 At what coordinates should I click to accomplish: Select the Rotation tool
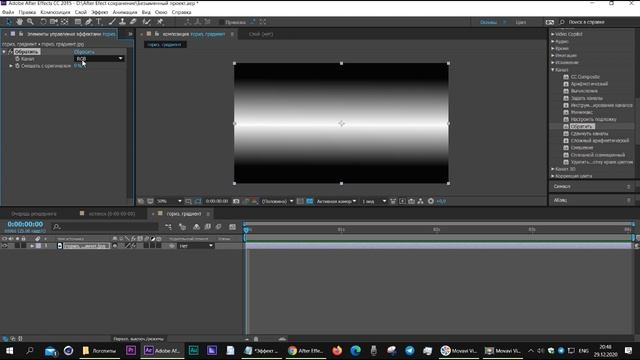pyautogui.click(x=43, y=22)
